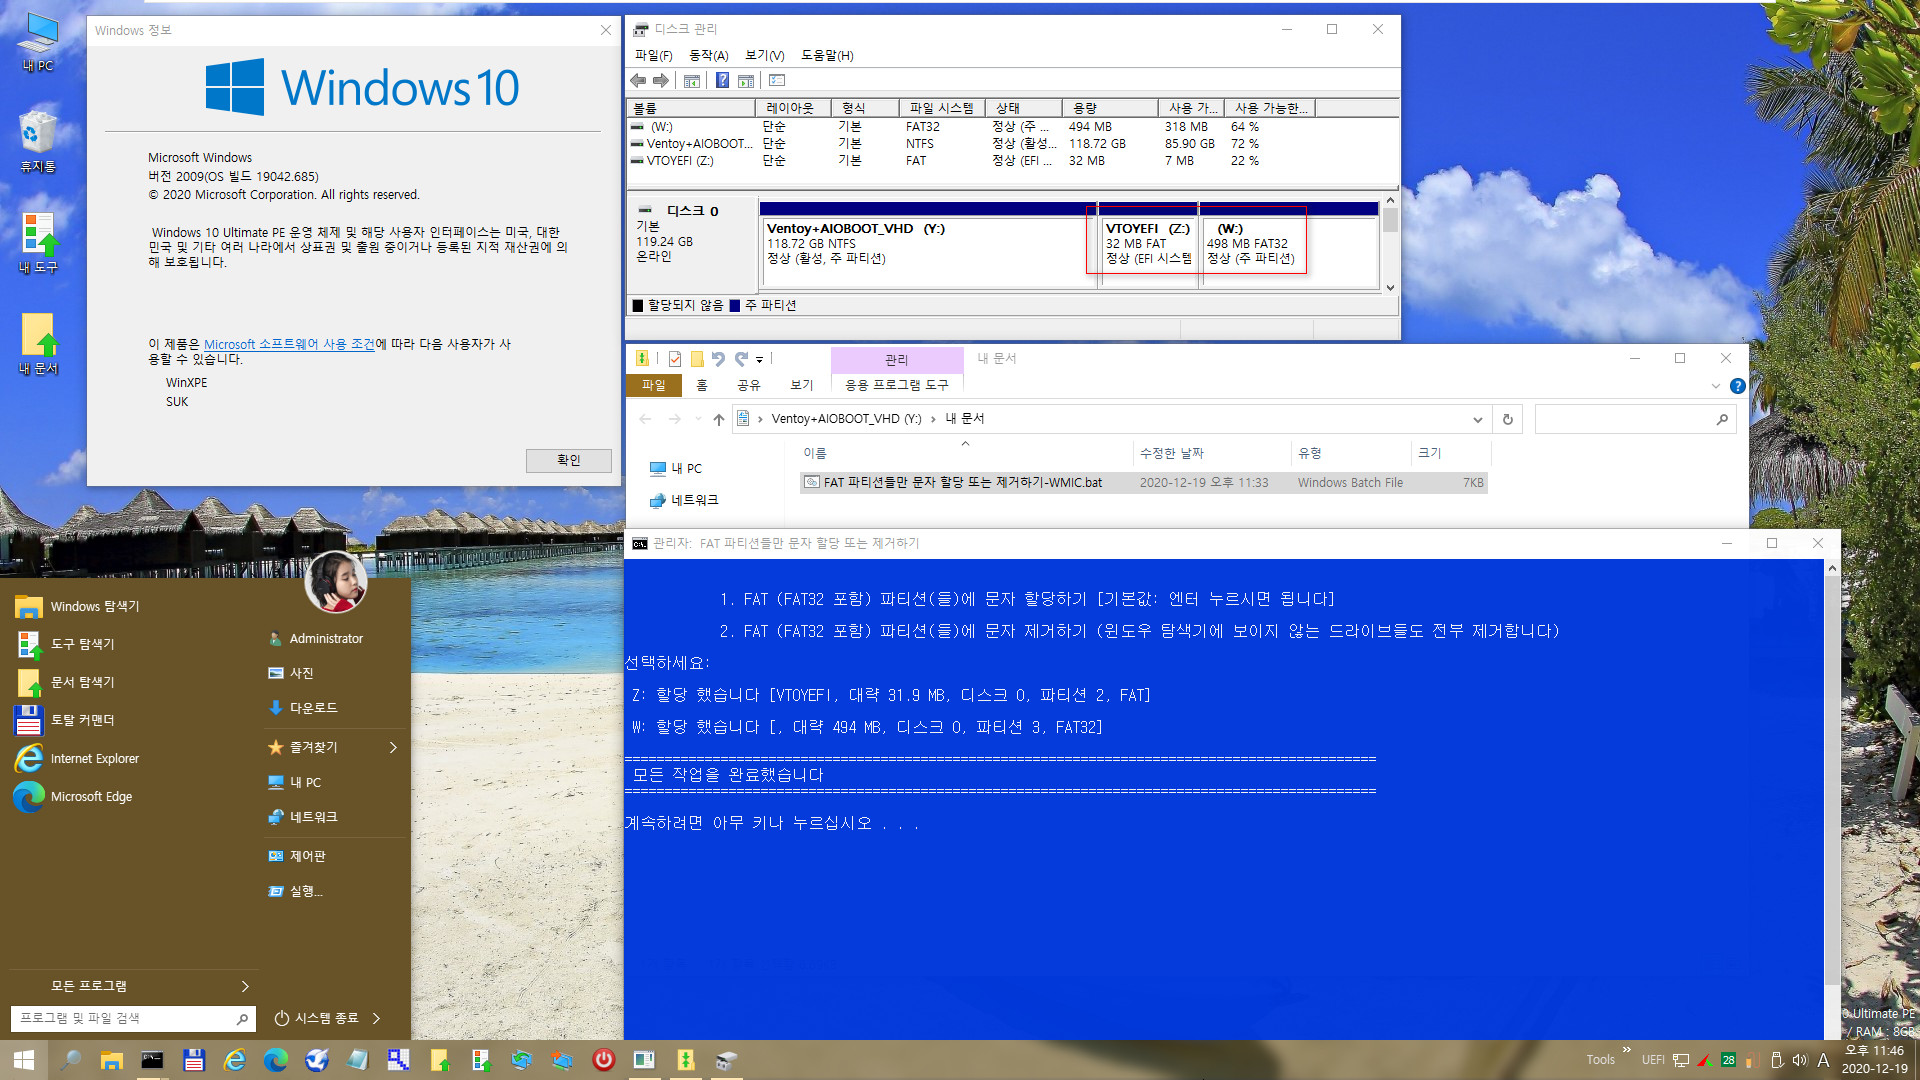Screen dimensions: 1920x1080
Task: Click the 프로그램 및 파일 검색 search box
Action: pos(133,1018)
